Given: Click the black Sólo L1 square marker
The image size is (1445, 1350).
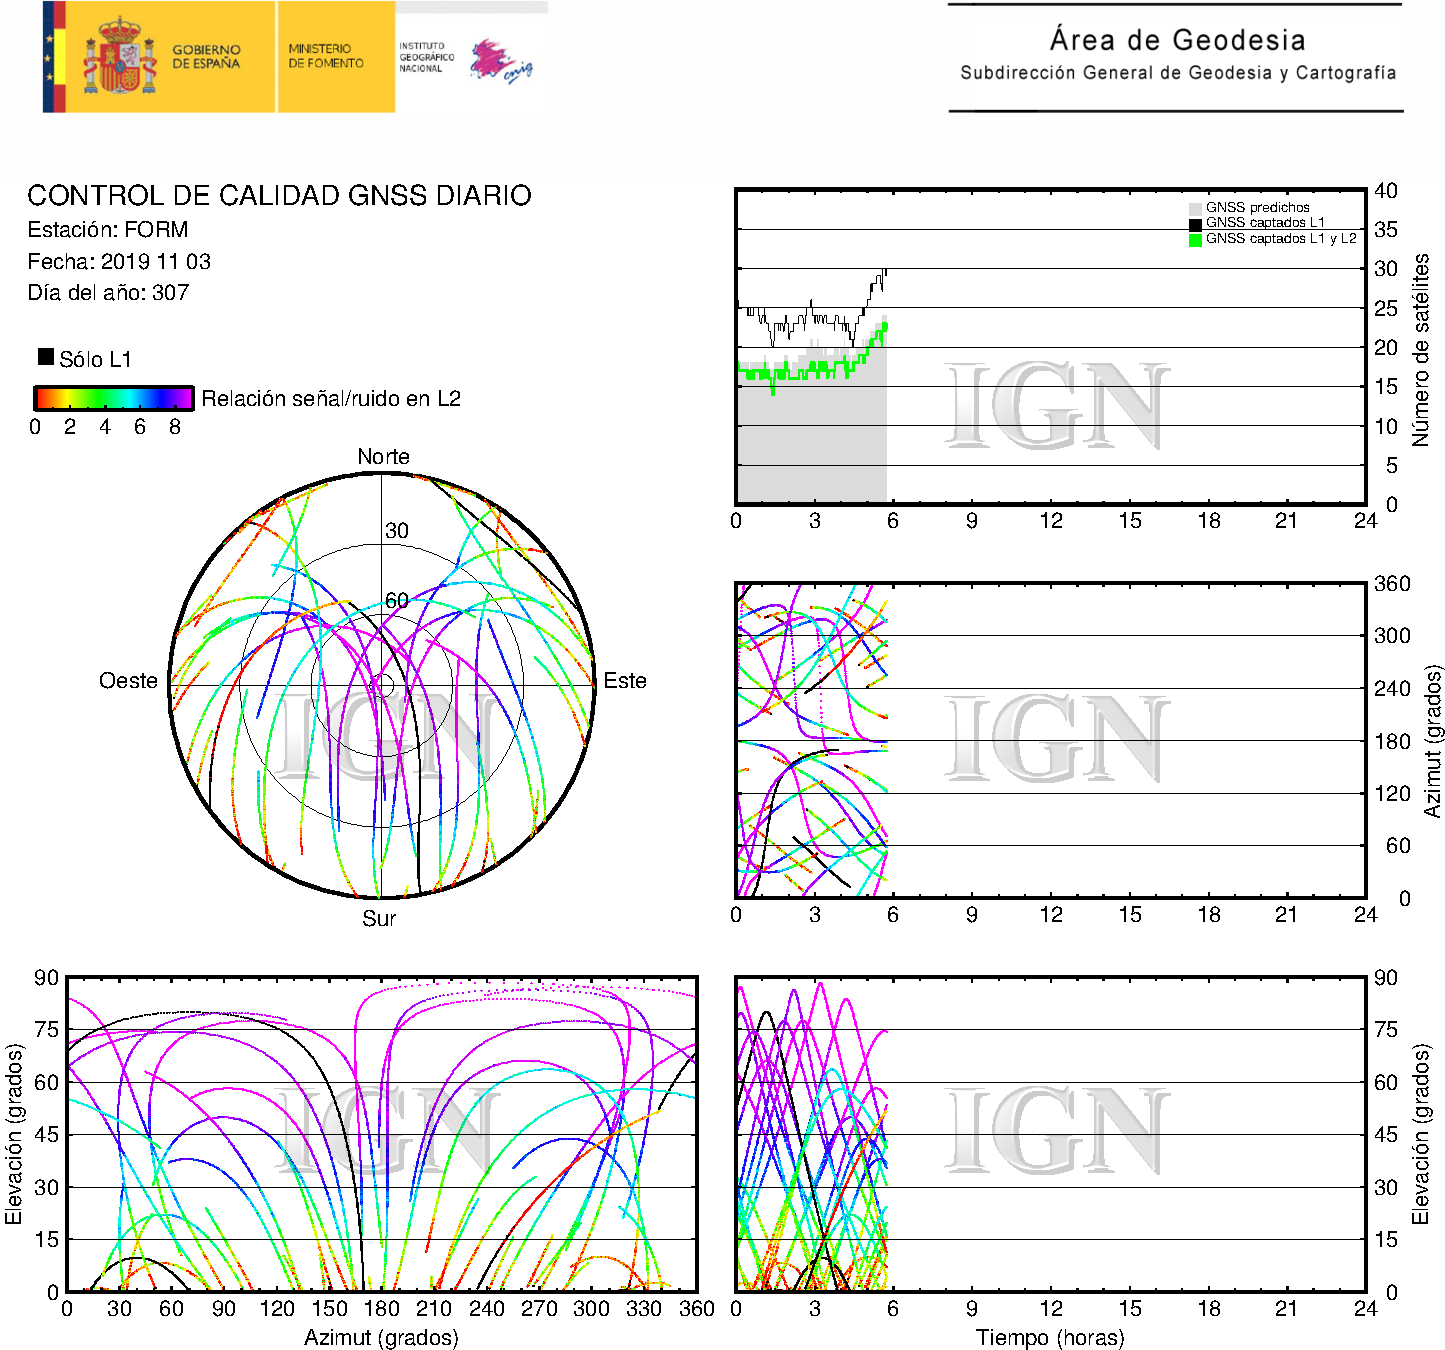Looking at the screenshot, I should [x=46, y=357].
